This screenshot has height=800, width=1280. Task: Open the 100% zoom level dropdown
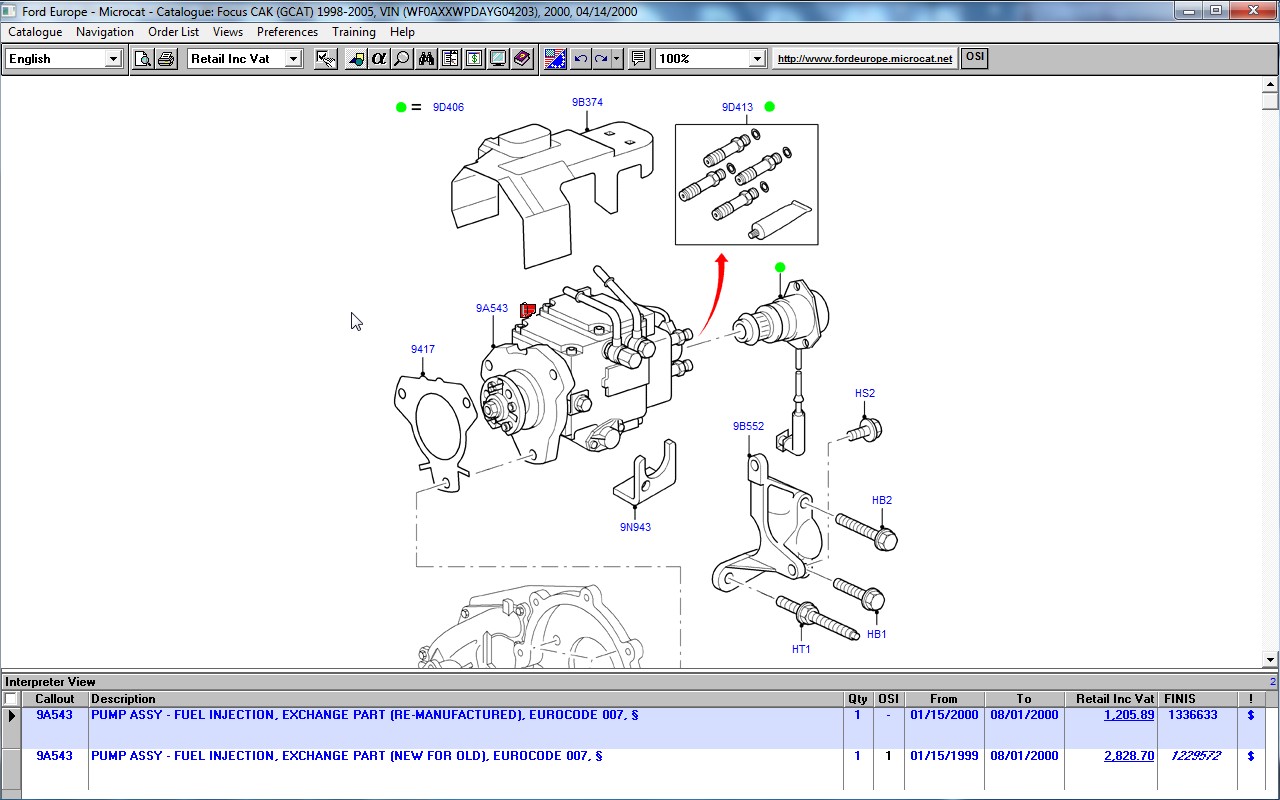coord(756,59)
